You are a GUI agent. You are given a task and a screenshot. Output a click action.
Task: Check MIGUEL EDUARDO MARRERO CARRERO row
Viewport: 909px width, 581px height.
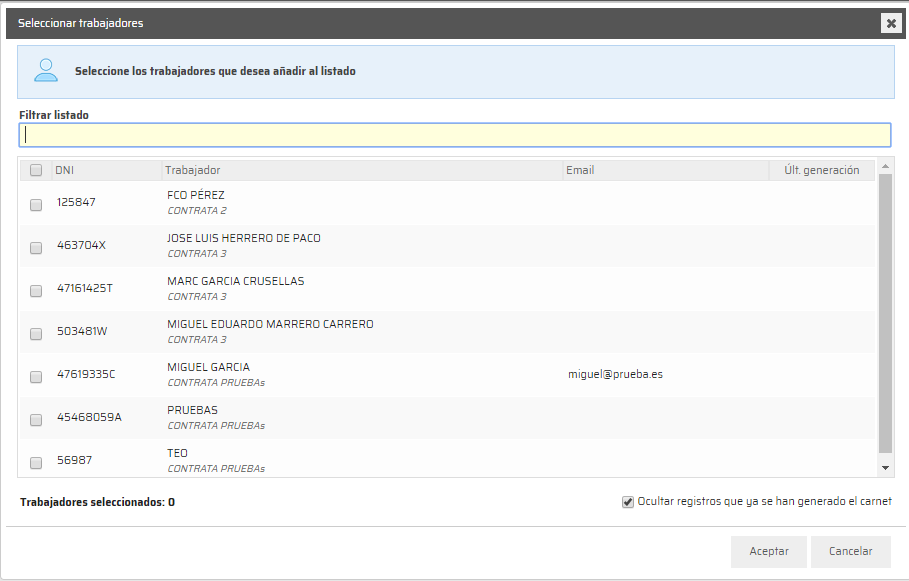(x=36, y=333)
